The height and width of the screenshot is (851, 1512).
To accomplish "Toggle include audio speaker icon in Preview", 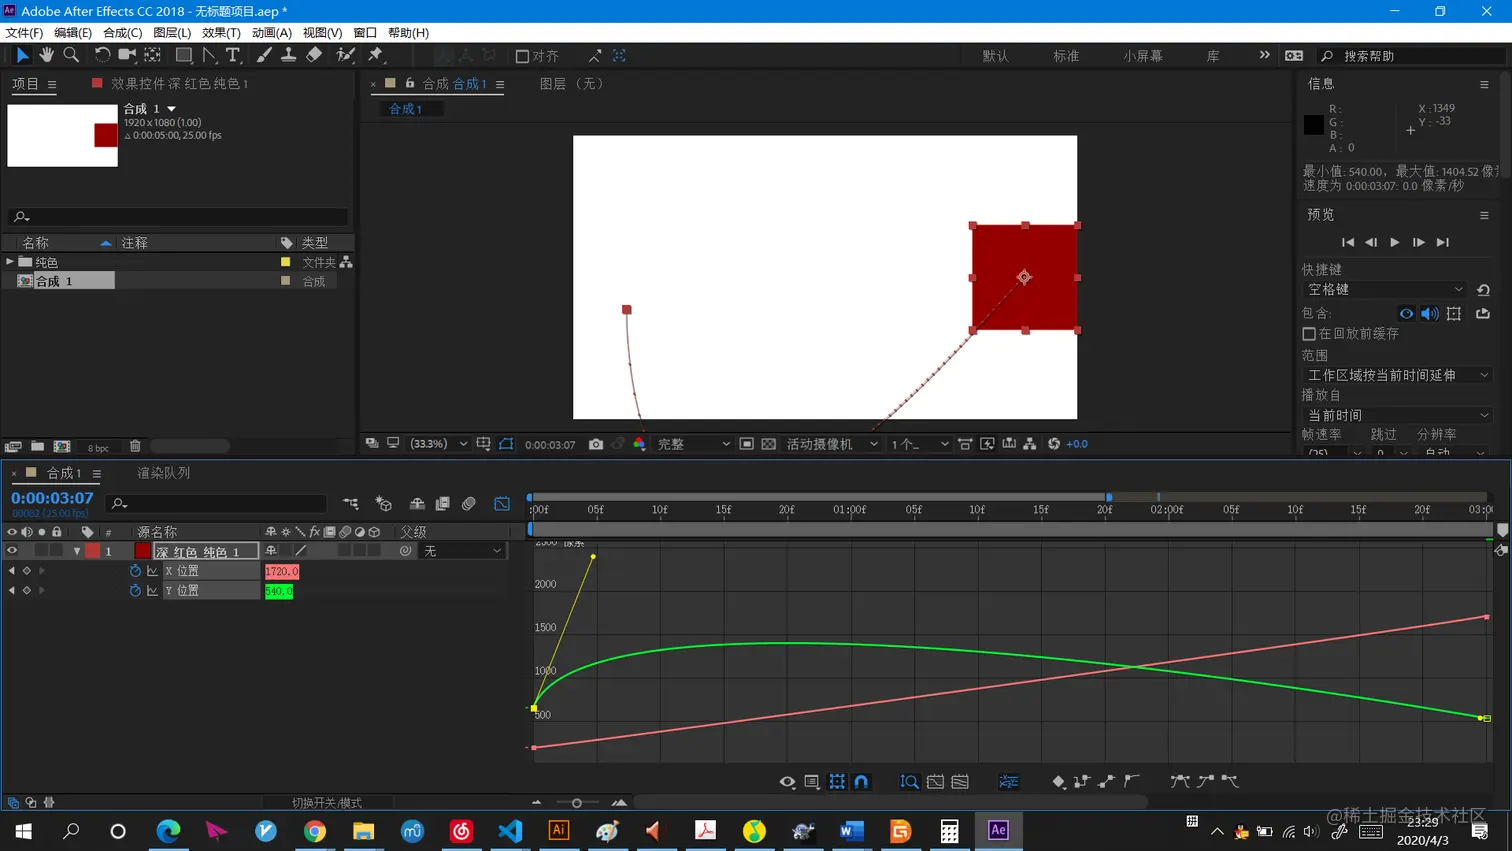I will pyautogui.click(x=1430, y=314).
